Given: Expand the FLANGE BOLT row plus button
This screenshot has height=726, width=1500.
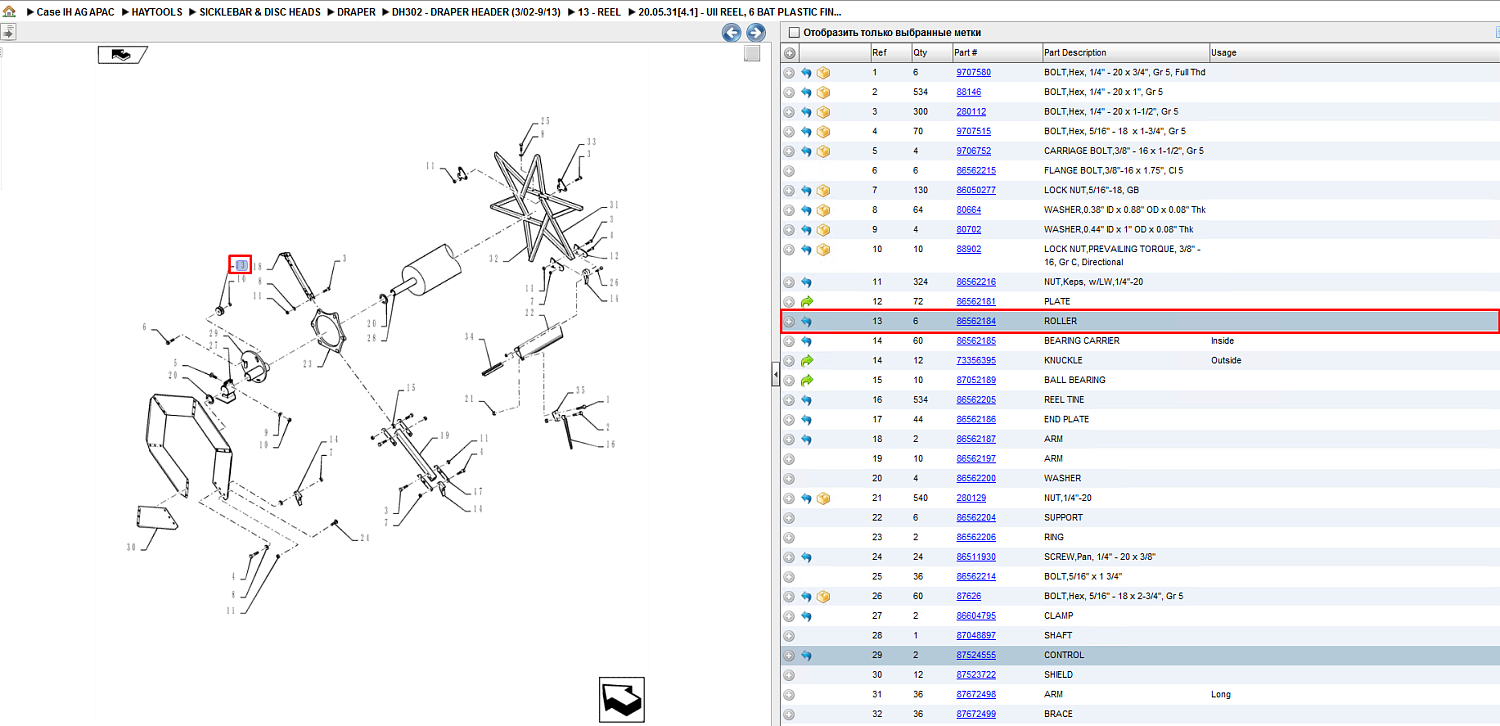Looking at the screenshot, I should [x=789, y=171].
